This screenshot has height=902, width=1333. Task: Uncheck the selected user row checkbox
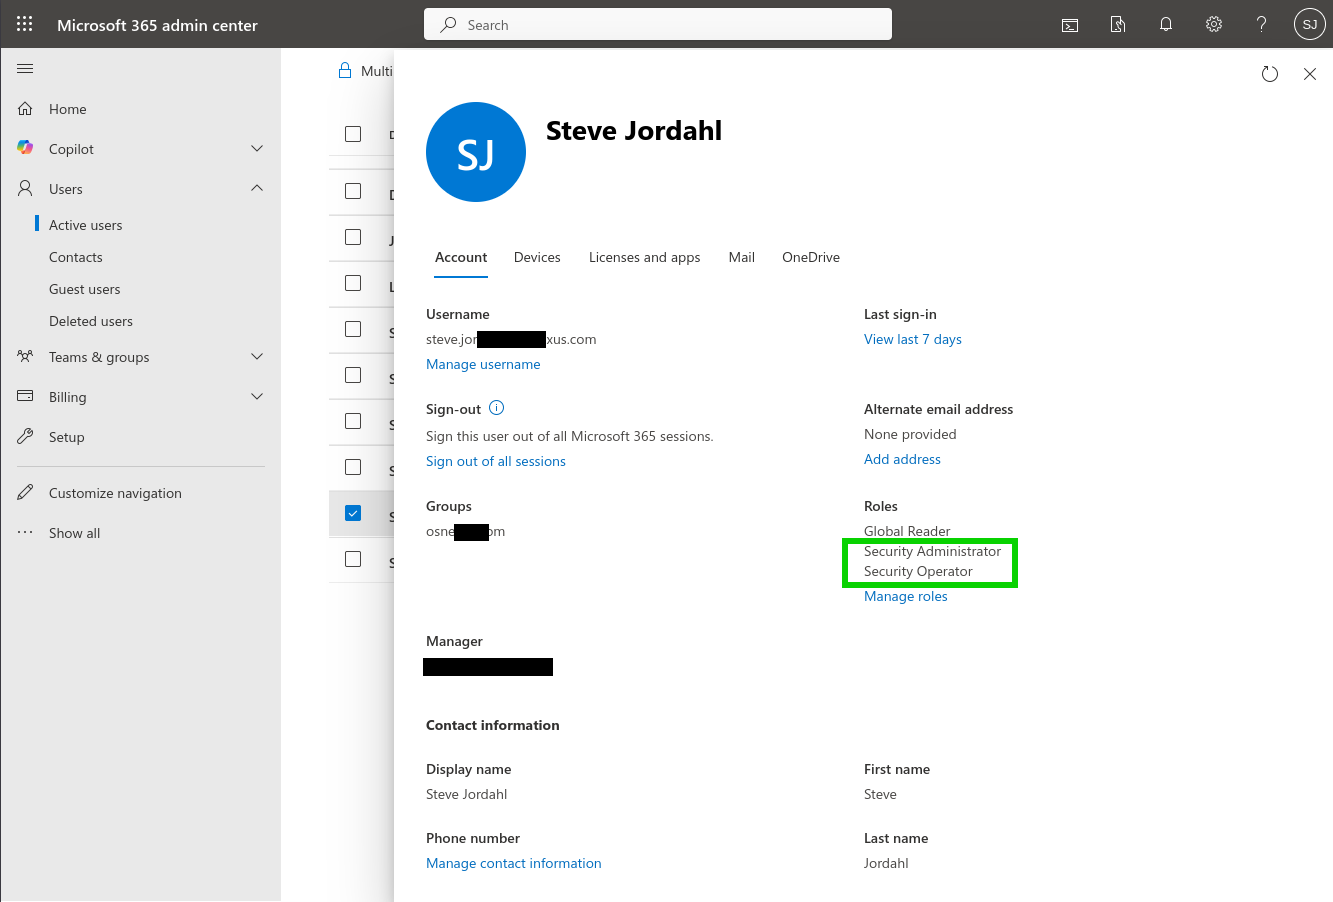point(353,513)
